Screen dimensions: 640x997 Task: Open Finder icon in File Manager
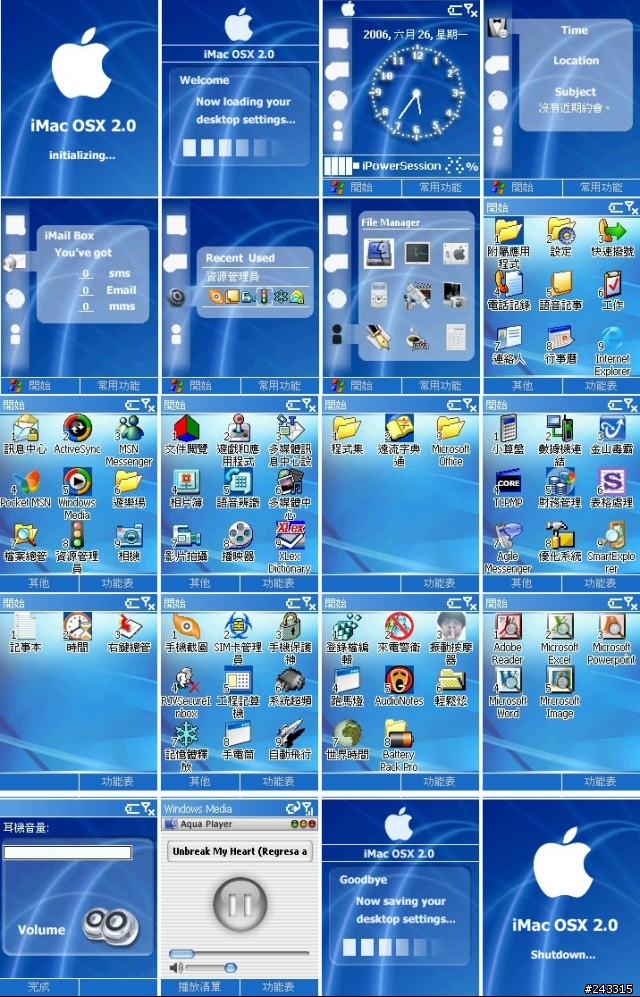point(379,253)
